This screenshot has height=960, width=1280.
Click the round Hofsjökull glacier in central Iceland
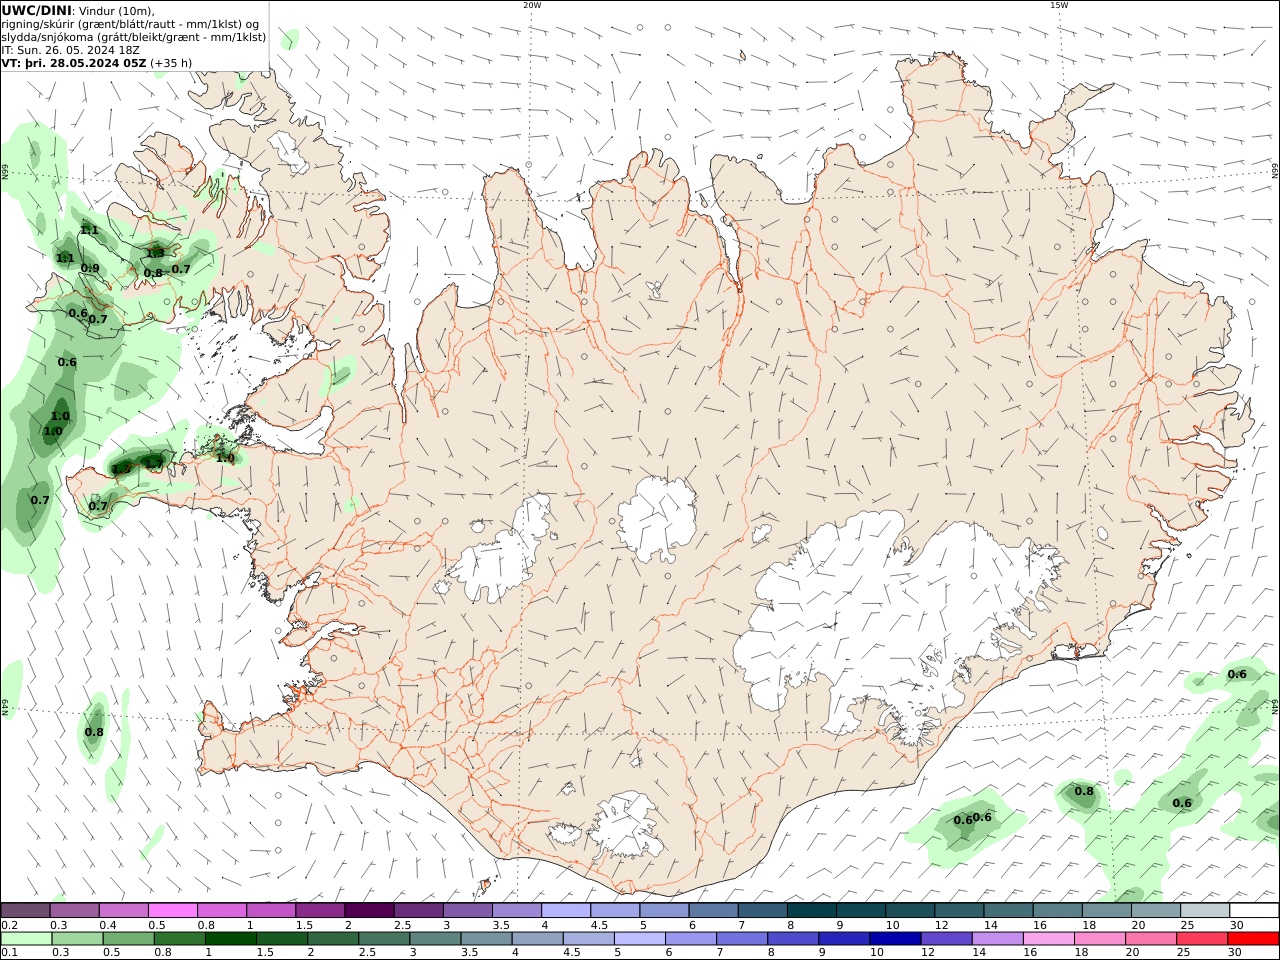657,518
